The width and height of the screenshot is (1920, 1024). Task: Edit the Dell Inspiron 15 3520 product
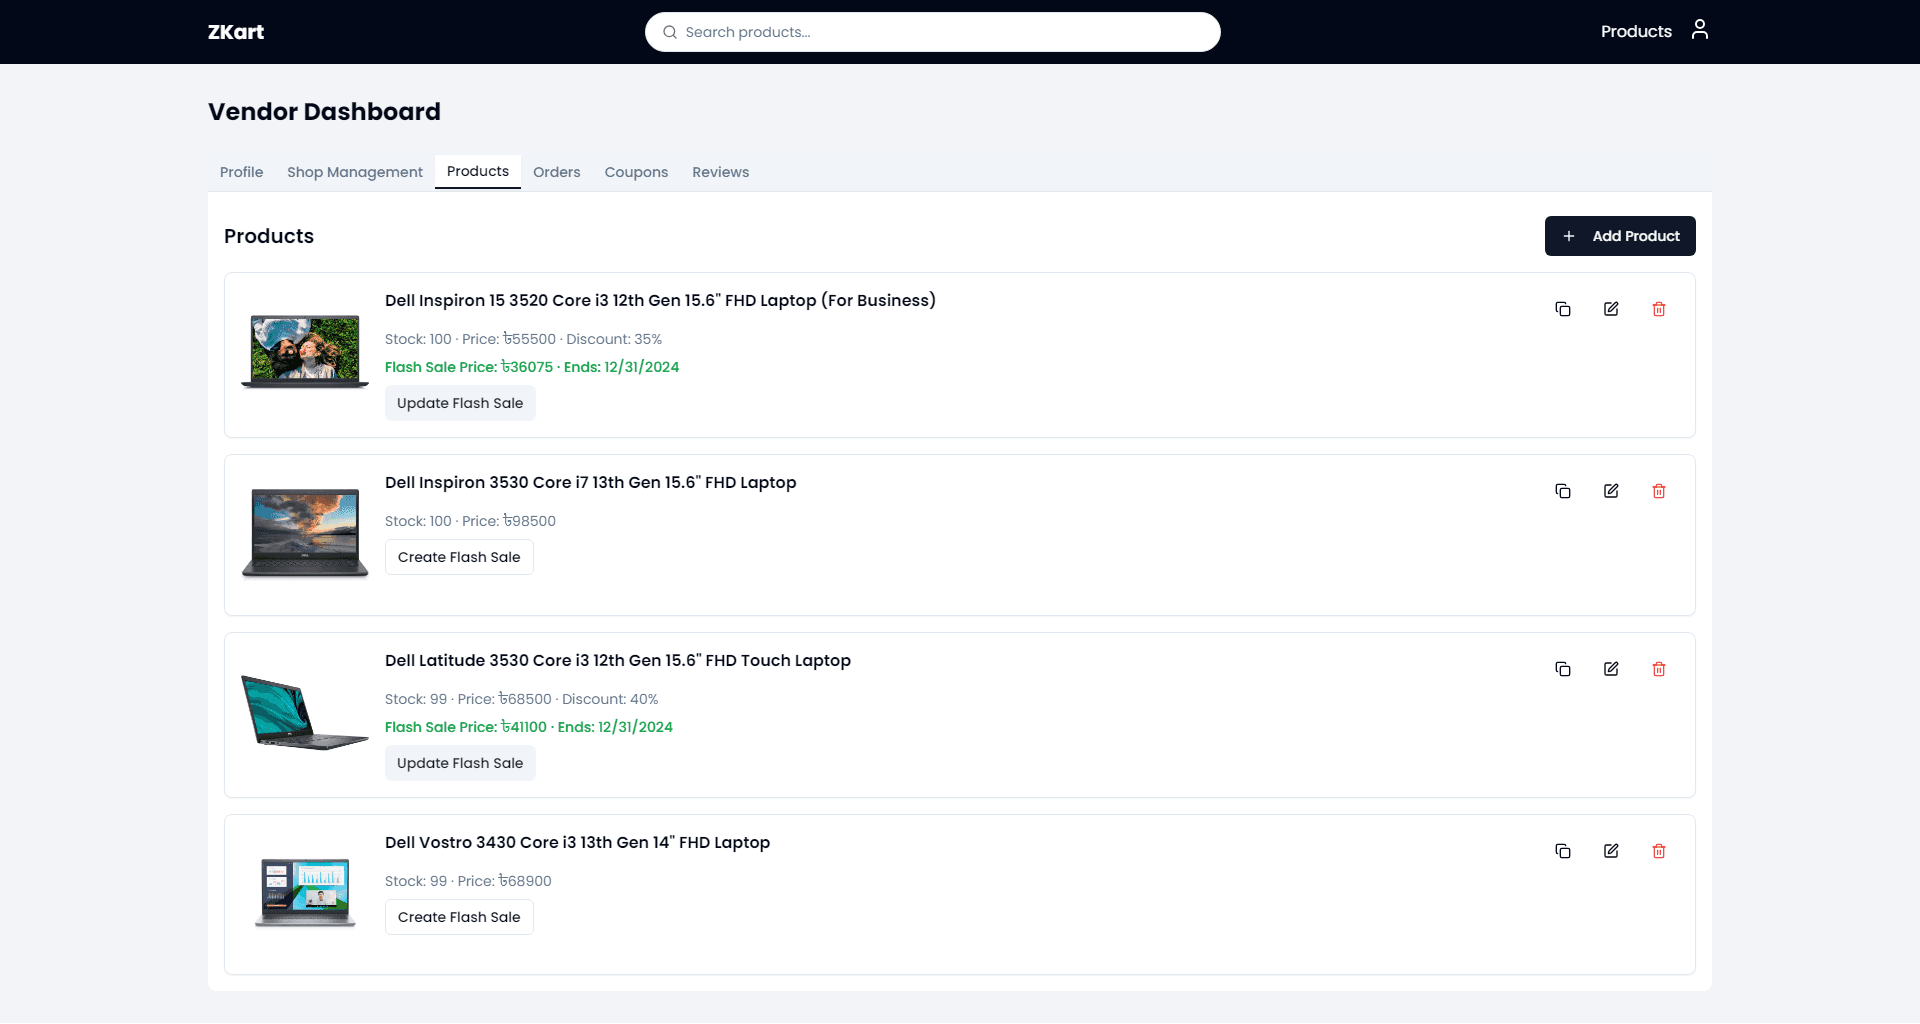pyautogui.click(x=1612, y=309)
